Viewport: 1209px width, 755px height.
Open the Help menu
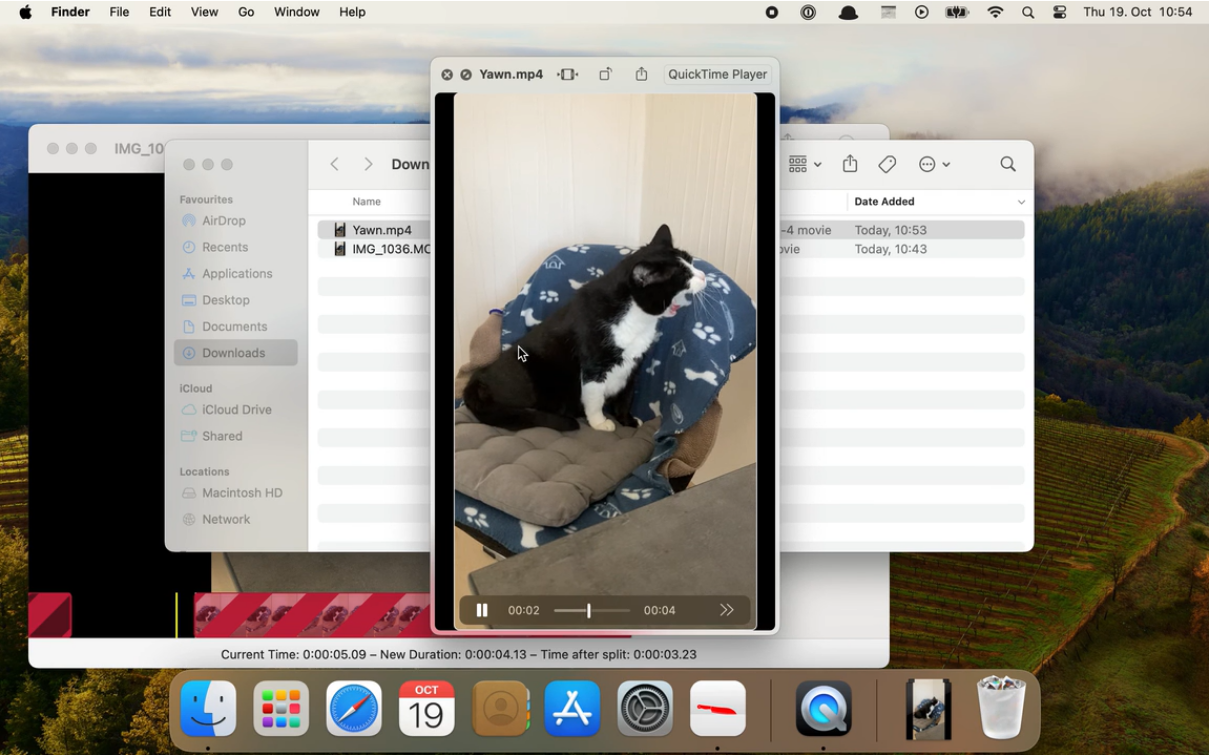coord(352,12)
